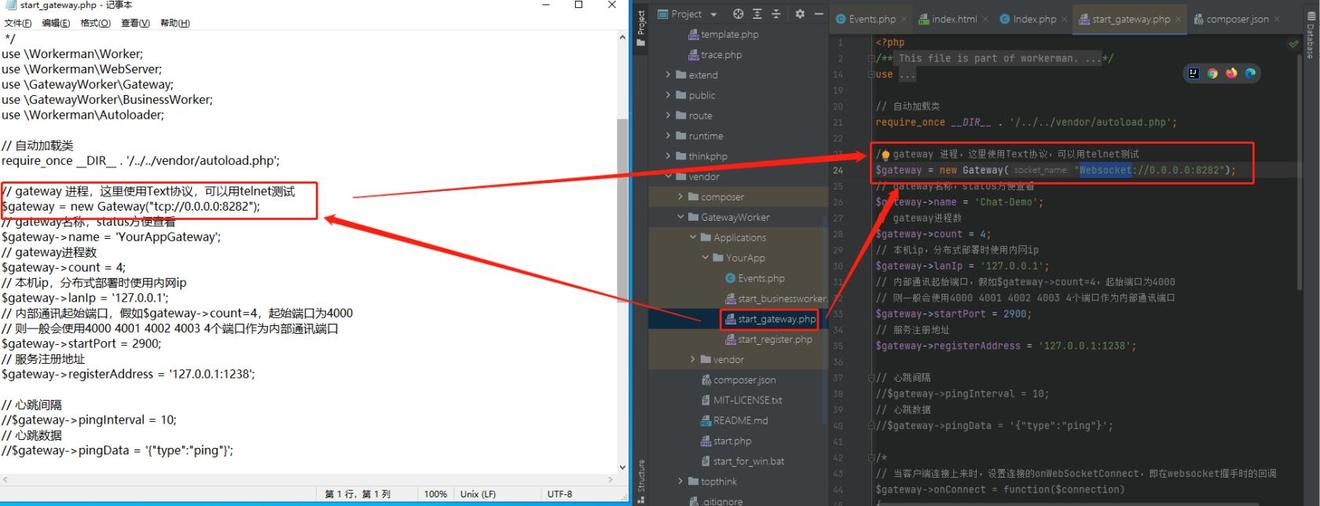1320x506 pixels.
Task: Open preview in Edge browser icon
Action: (x=1250, y=73)
